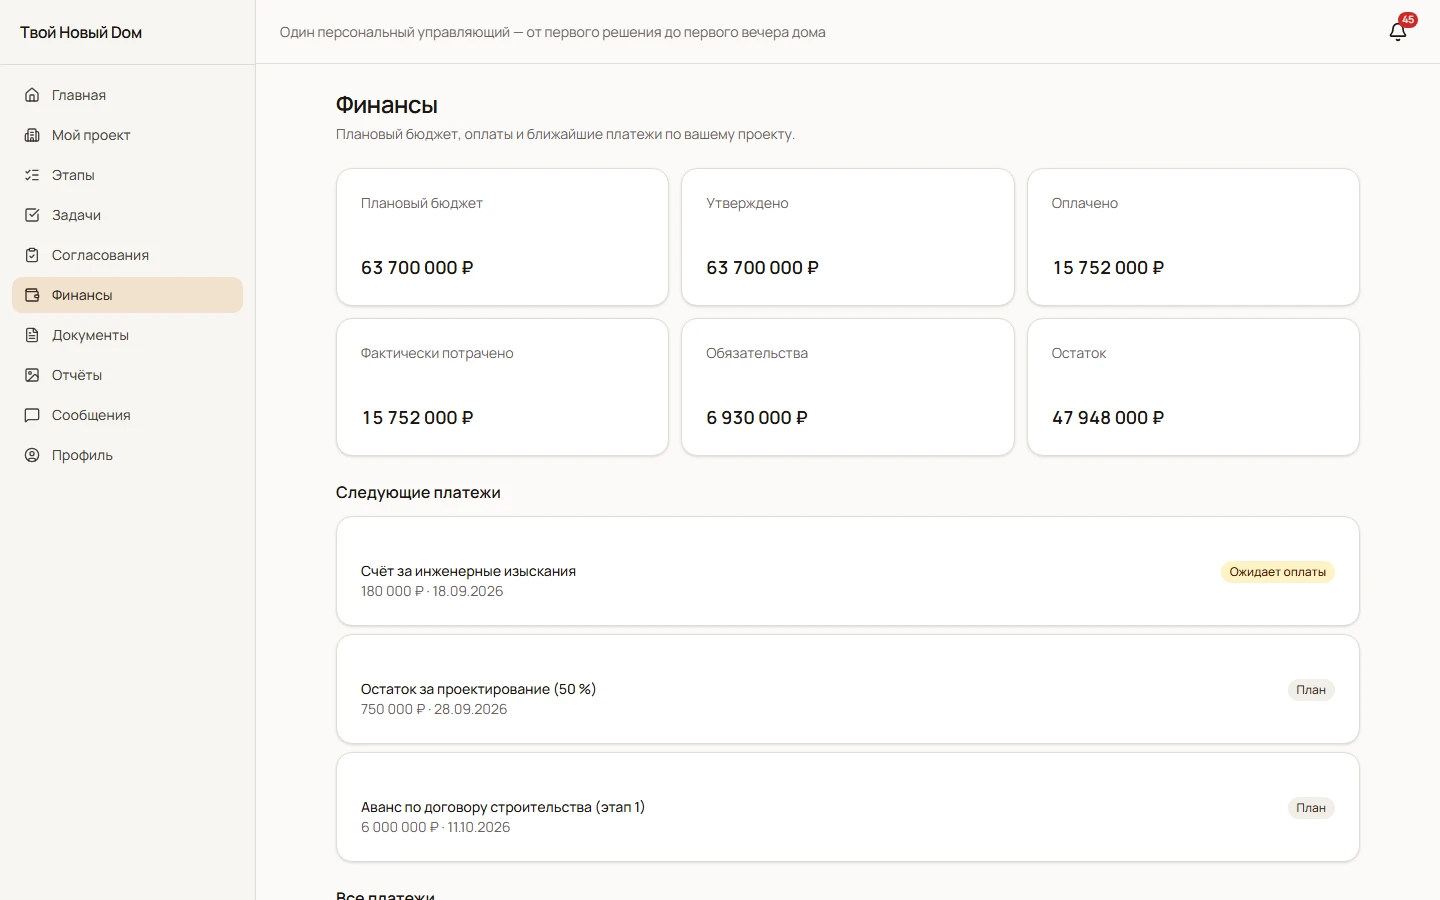Open Счёт за инженерные изыскания payment
1440x900 pixels.
848,571
